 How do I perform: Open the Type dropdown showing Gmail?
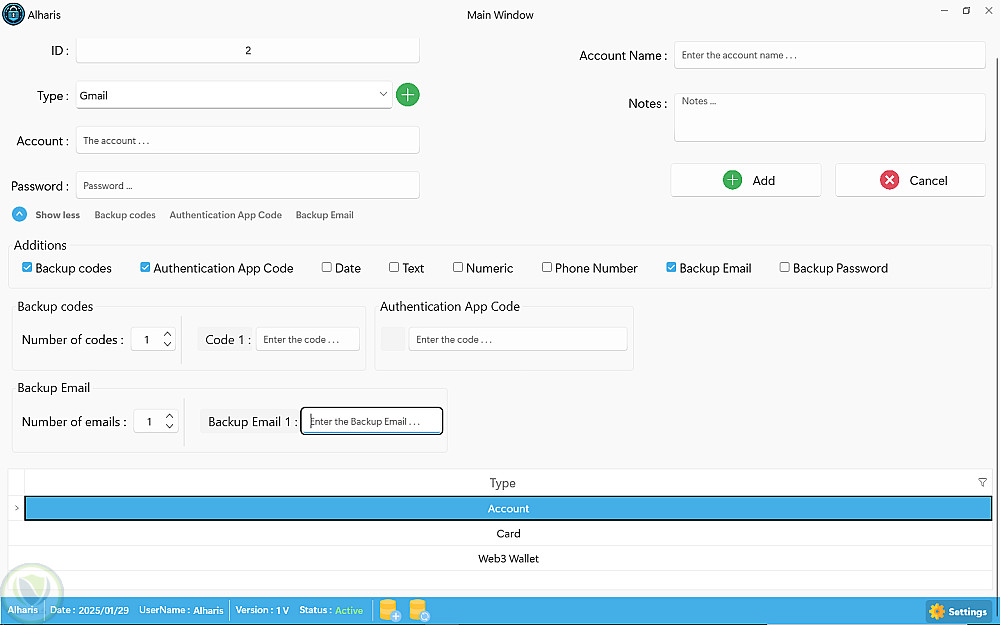(x=233, y=95)
